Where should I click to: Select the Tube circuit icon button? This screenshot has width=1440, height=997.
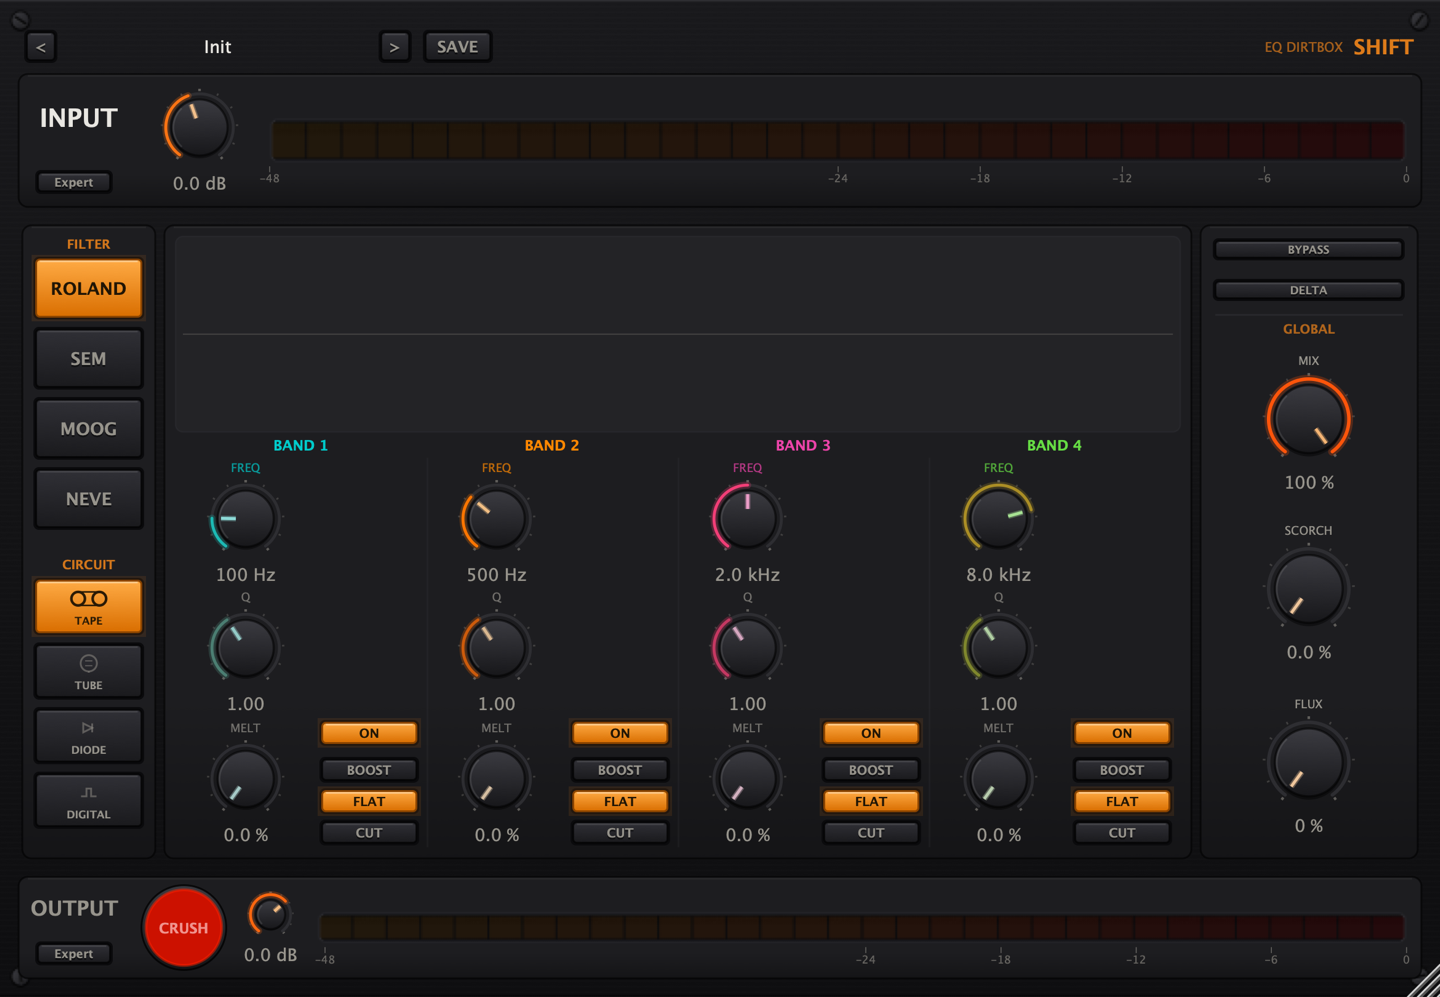[89, 671]
